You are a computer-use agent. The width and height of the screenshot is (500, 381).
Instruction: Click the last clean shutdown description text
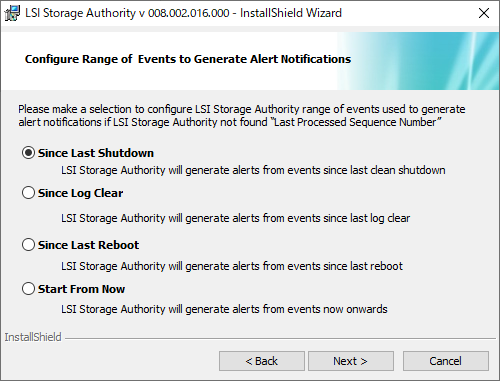(253, 170)
